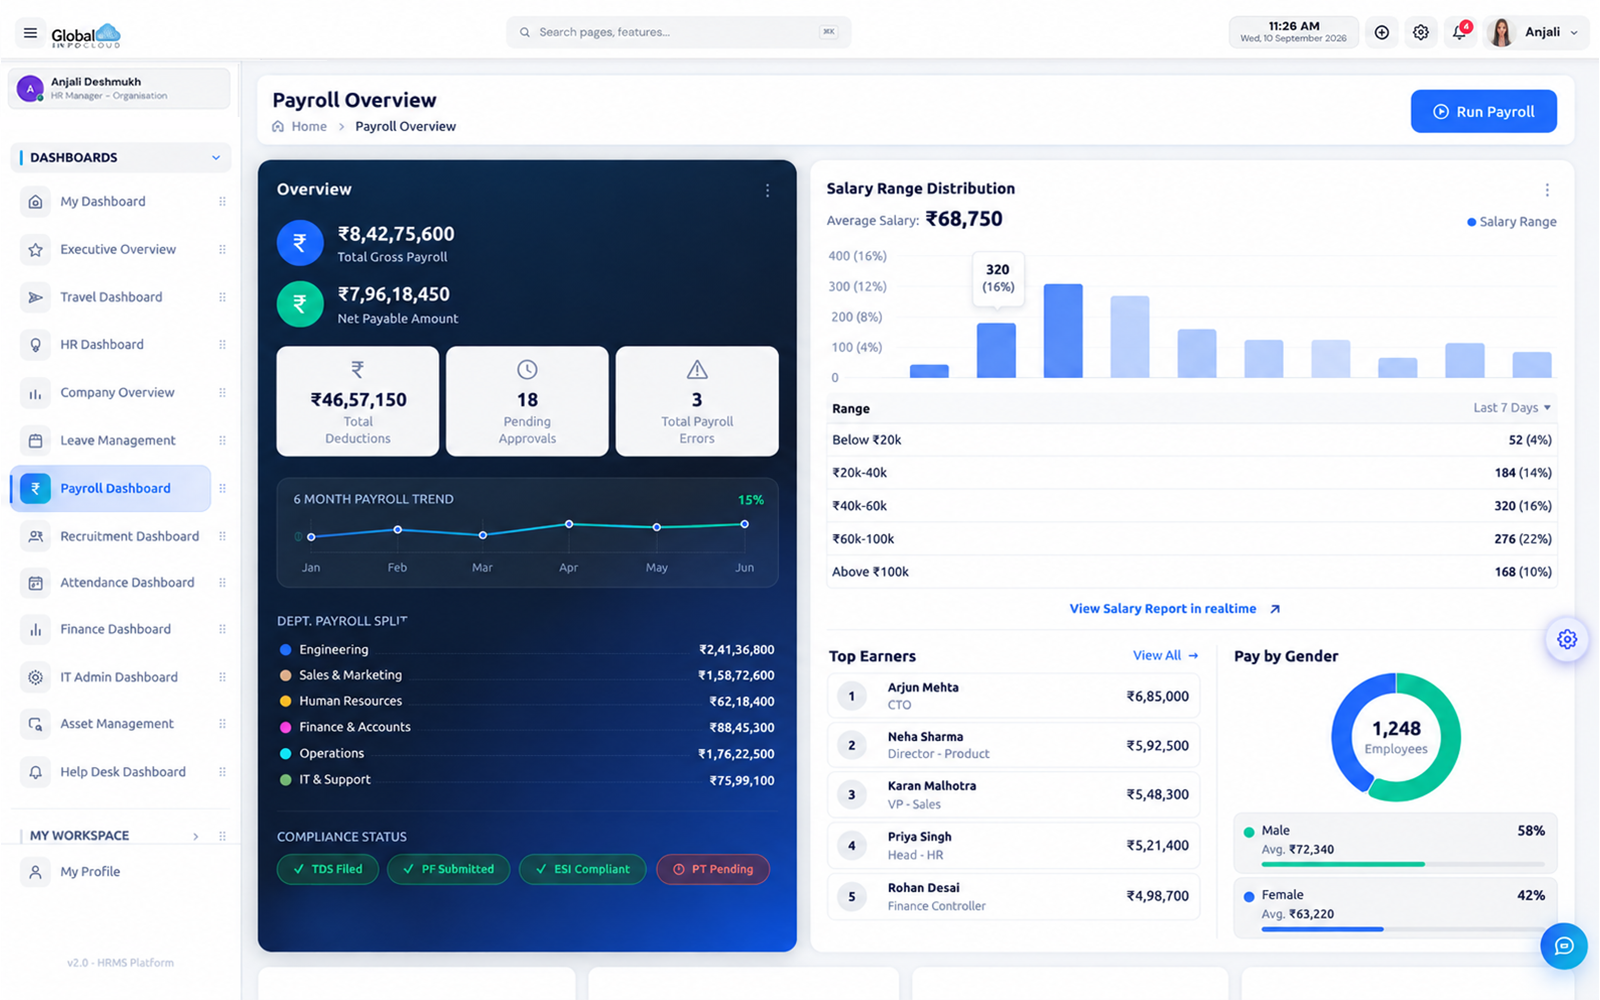This screenshot has height=1000, width=1600.
Task: Click Home breadcrumb house icon
Action: [x=278, y=127]
